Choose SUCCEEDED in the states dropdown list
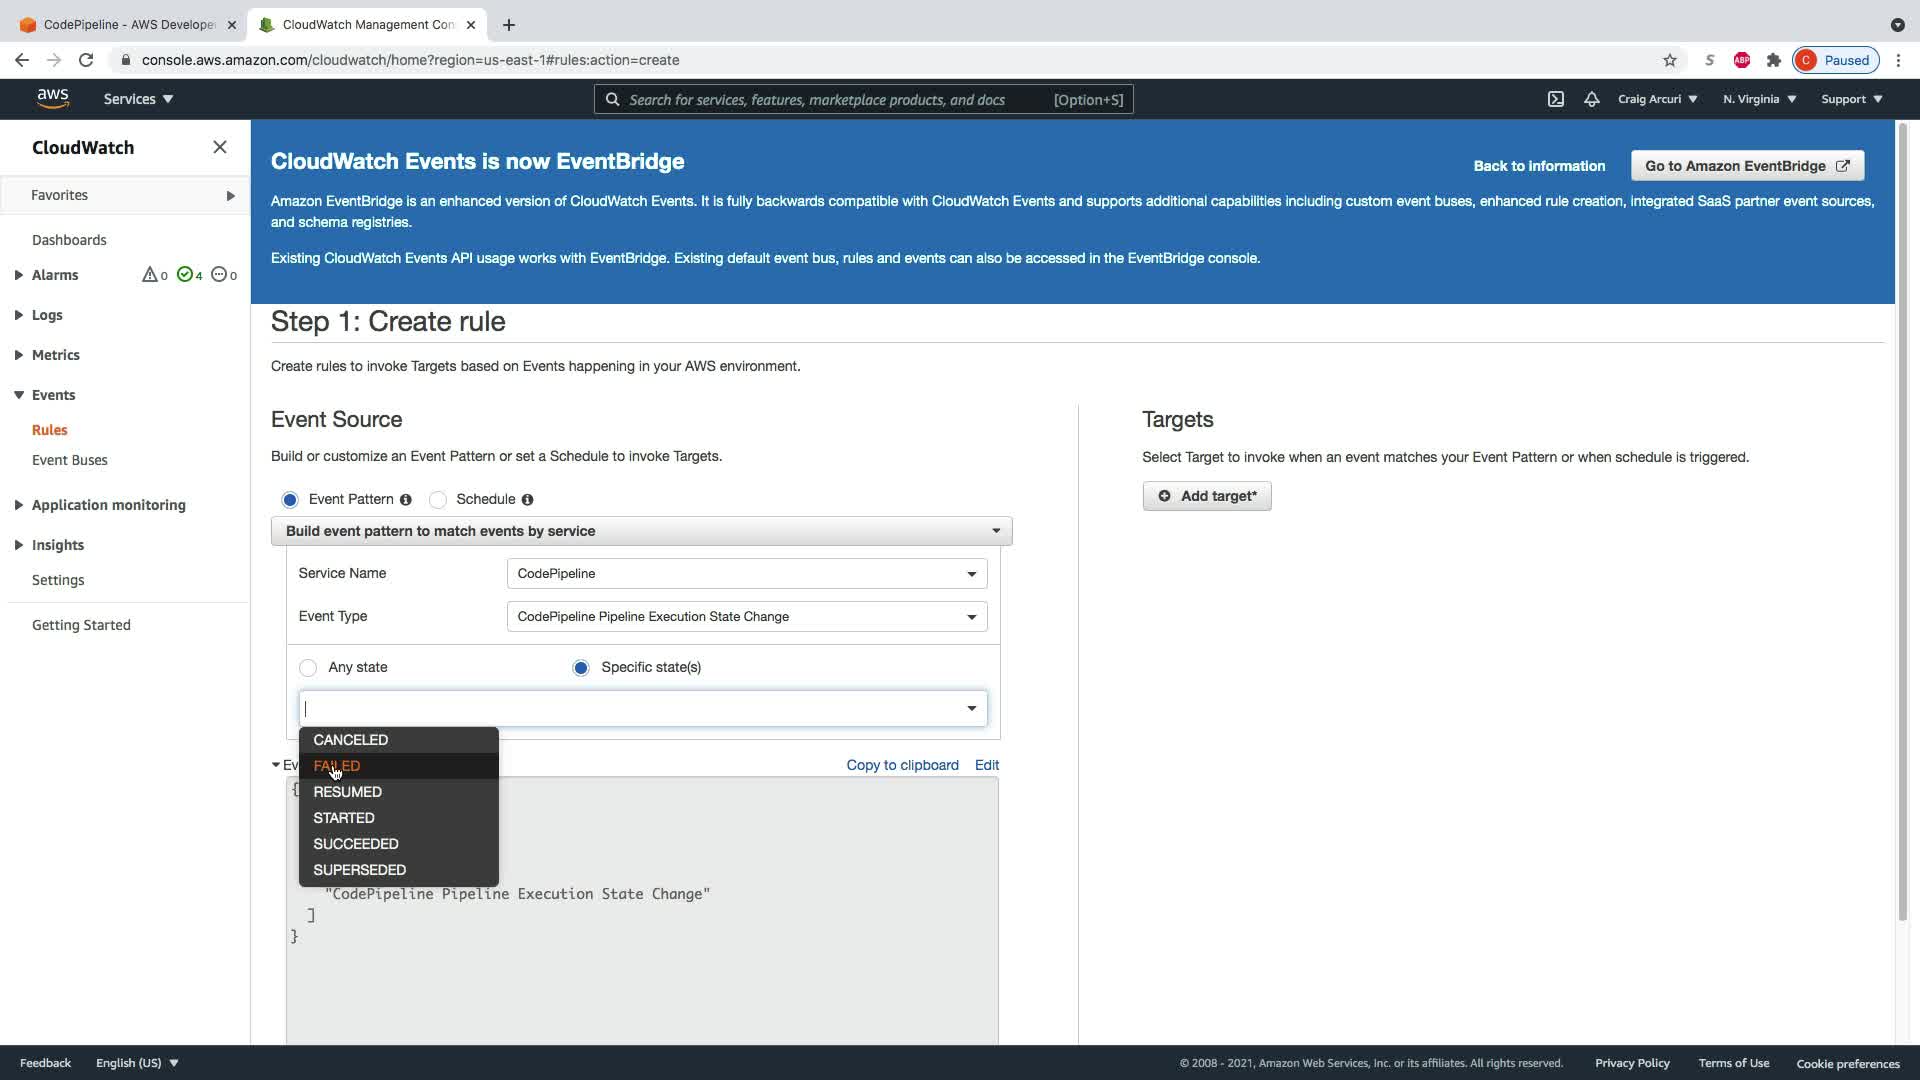The width and height of the screenshot is (1920, 1080). (356, 844)
